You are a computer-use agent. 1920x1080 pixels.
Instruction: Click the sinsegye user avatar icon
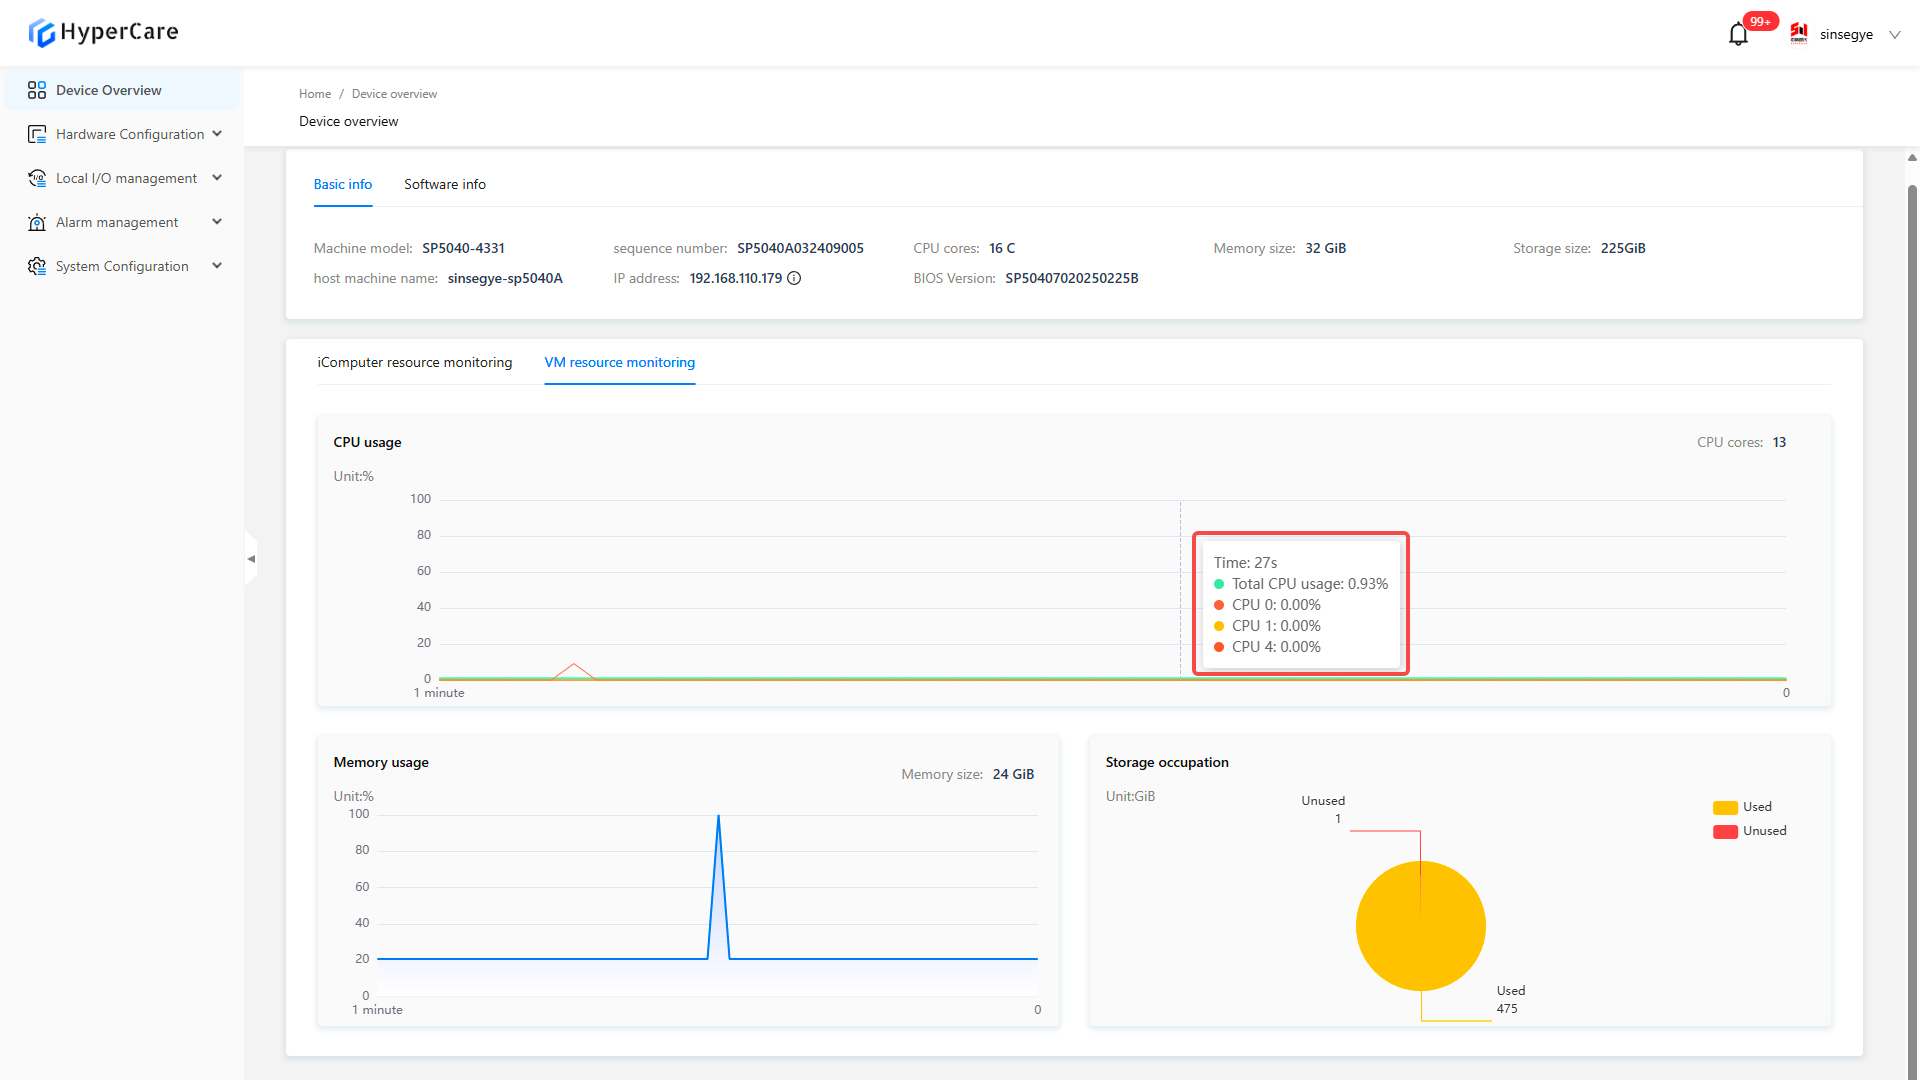point(1799,34)
